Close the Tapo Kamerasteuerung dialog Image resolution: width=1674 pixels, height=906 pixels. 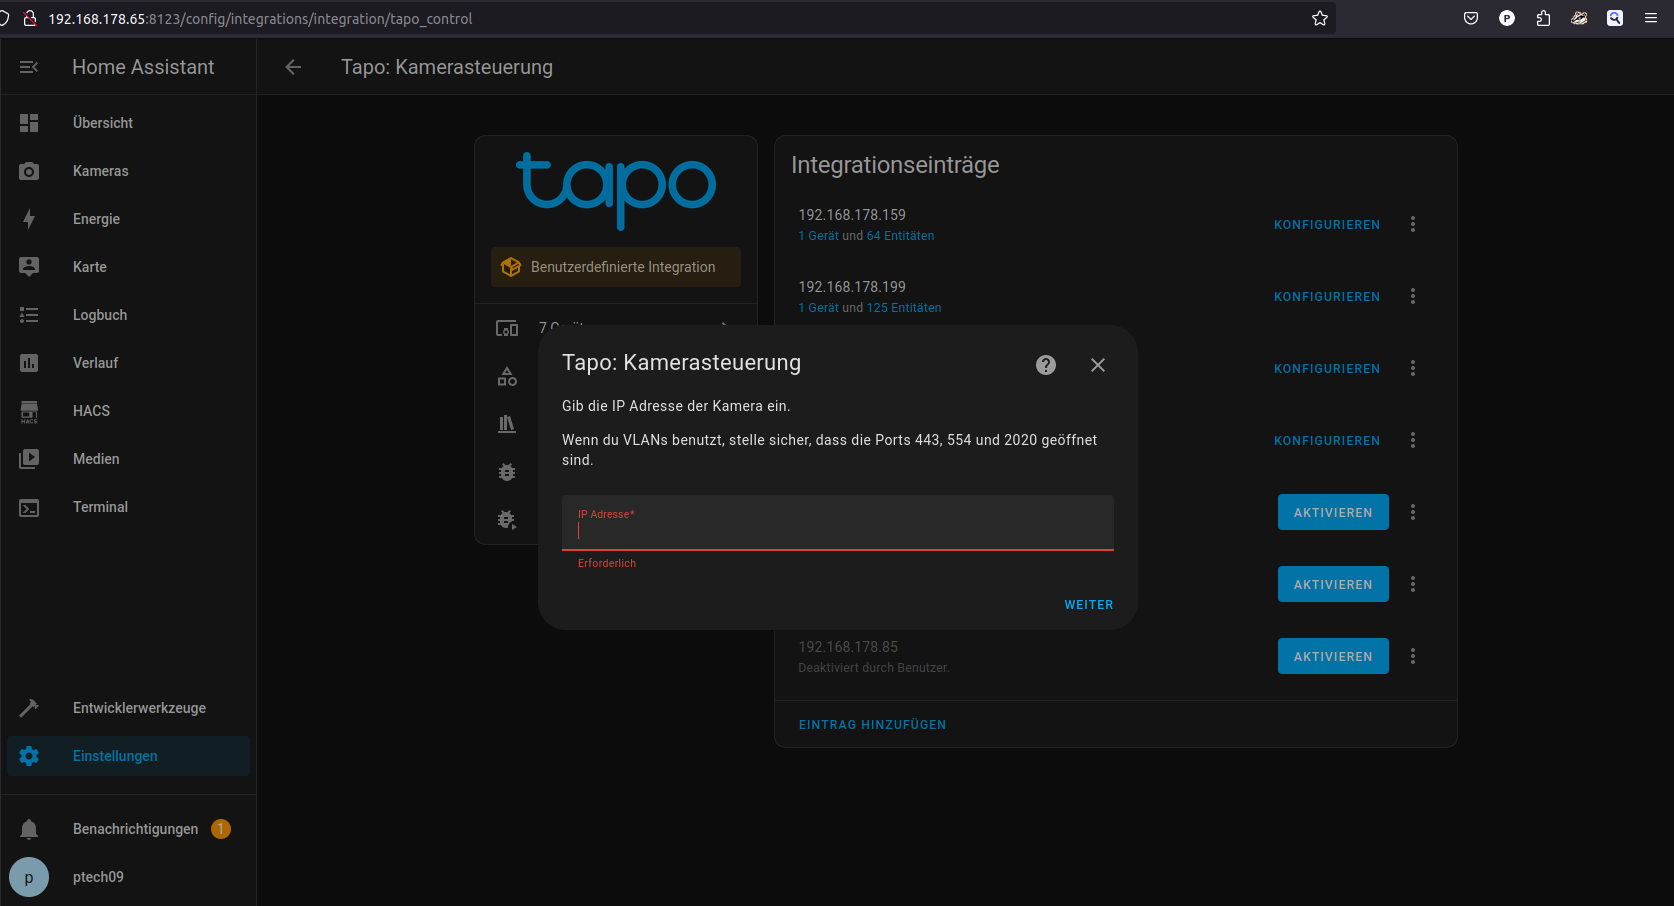point(1097,365)
